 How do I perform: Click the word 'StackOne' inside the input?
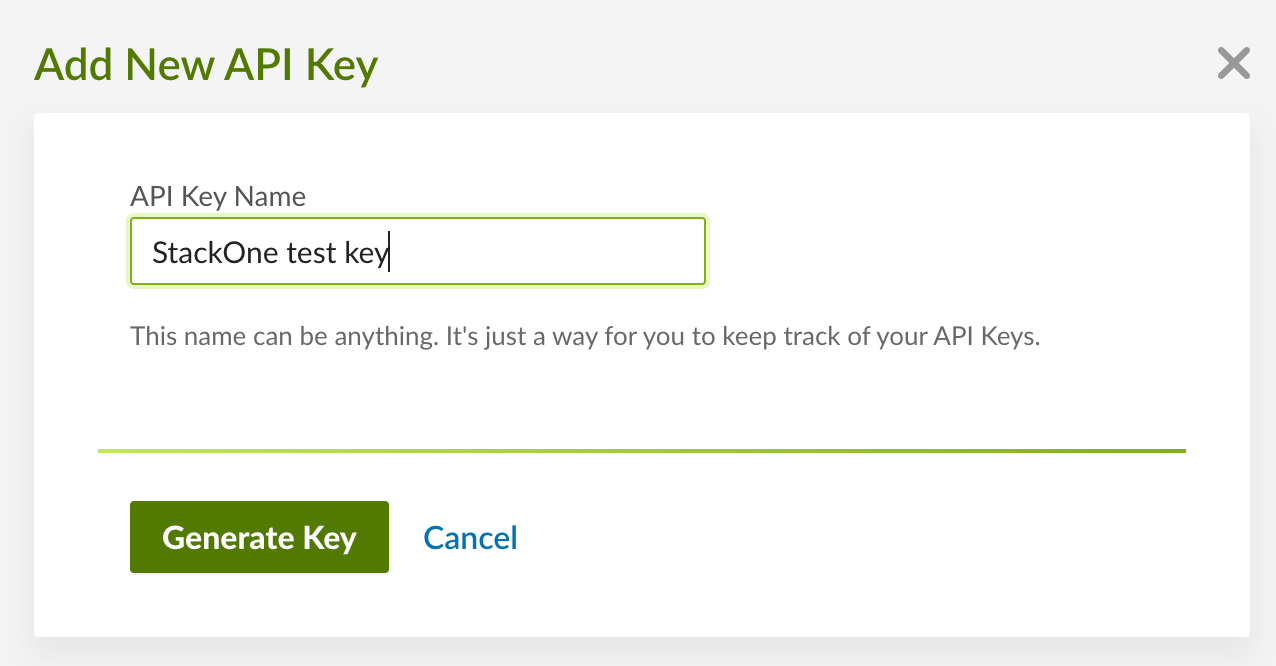click(215, 253)
